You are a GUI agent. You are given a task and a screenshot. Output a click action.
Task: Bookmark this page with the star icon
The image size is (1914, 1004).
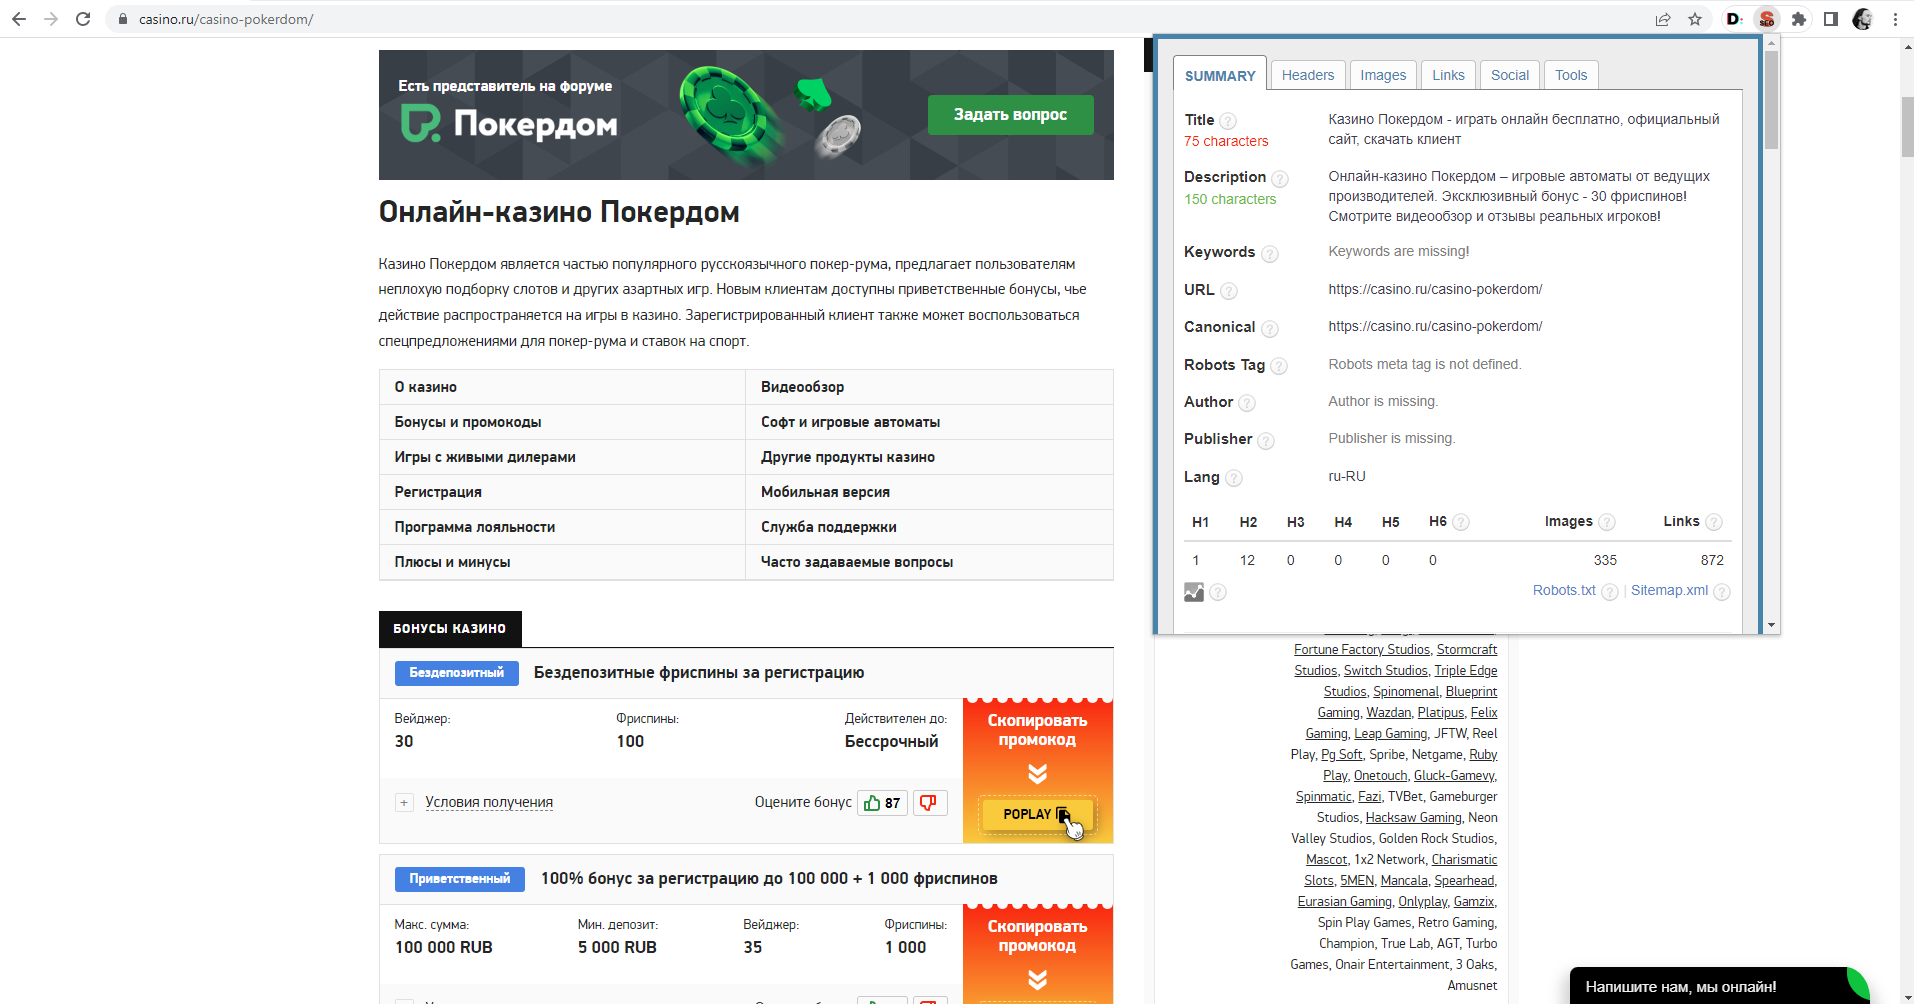point(1695,19)
